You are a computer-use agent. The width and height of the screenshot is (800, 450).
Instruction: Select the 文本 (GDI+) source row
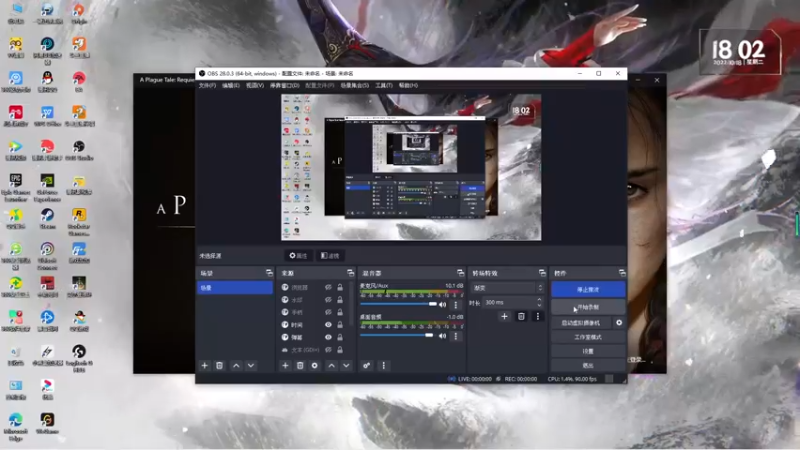[x=313, y=350]
